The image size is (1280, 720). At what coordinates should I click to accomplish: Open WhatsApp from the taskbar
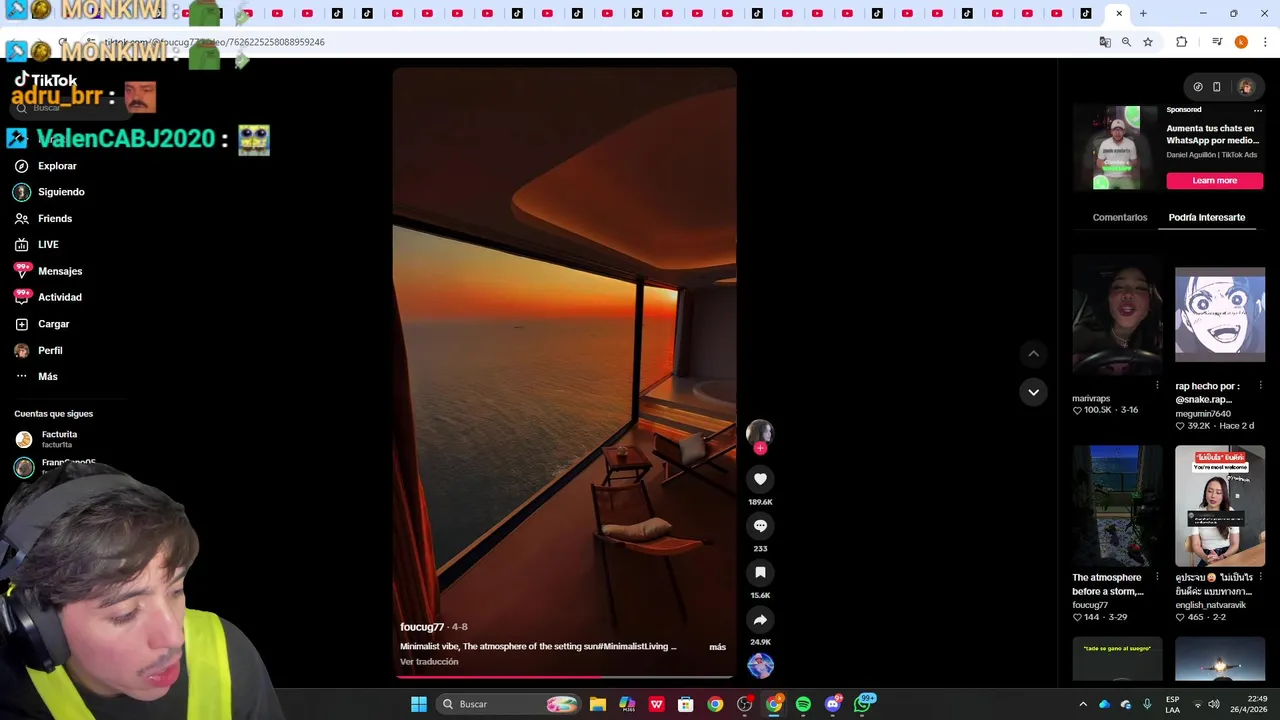[863, 704]
